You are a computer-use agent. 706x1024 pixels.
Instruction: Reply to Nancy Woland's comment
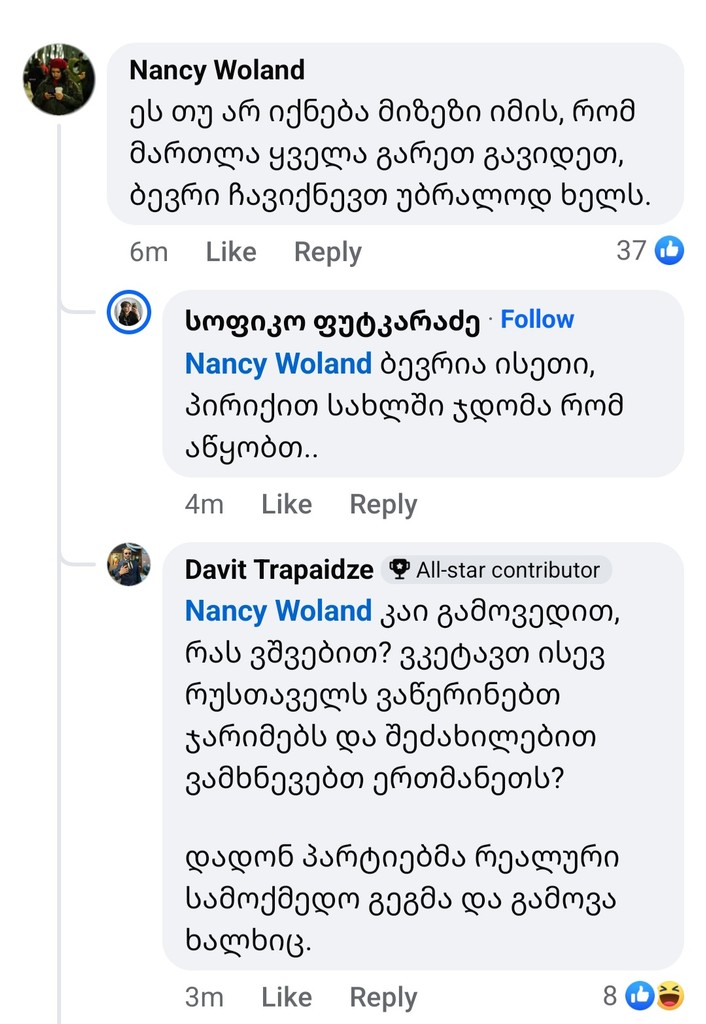[327, 252]
